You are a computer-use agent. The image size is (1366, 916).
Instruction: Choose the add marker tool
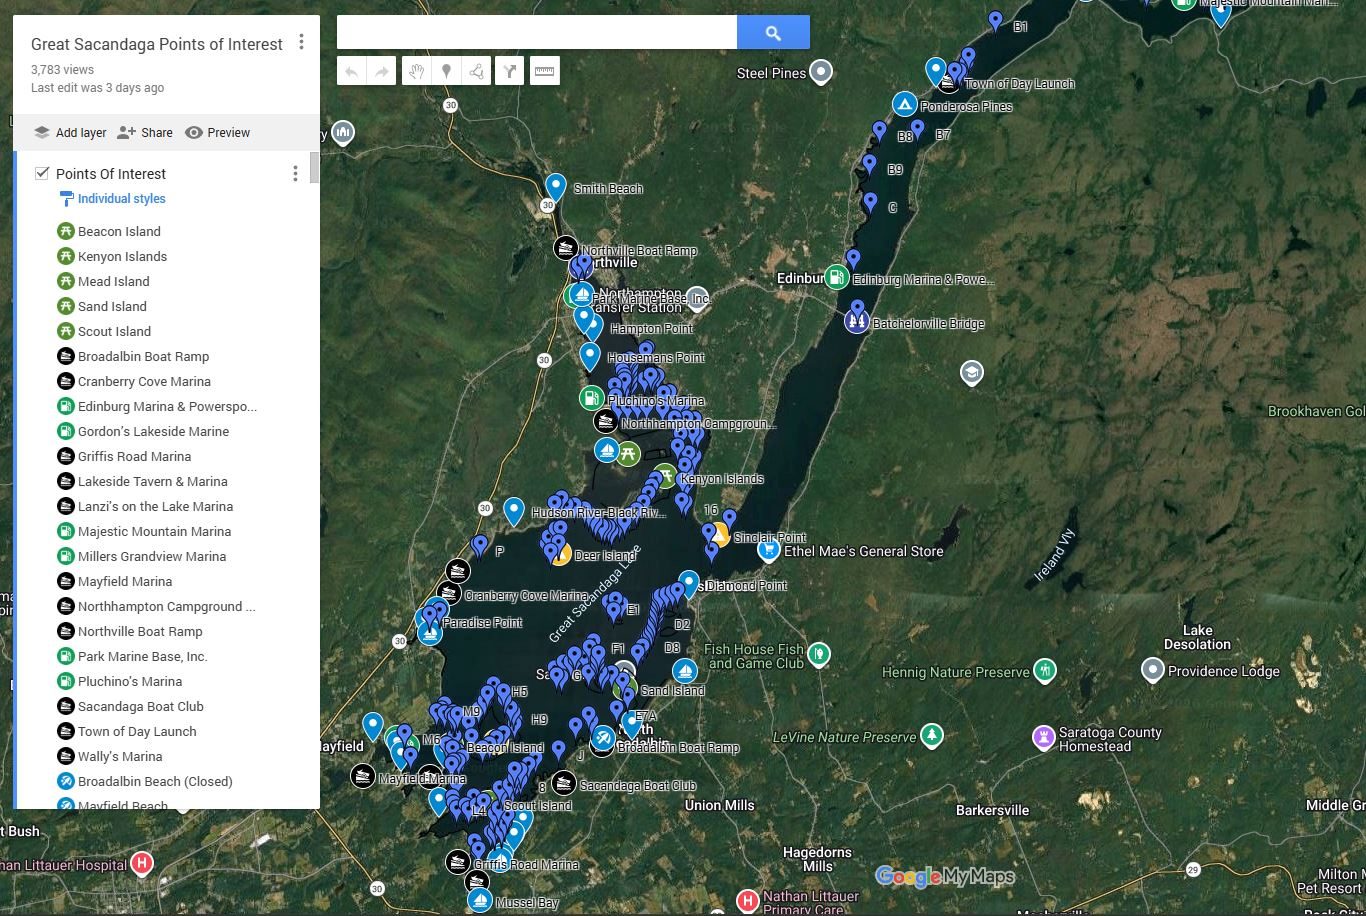click(446, 71)
